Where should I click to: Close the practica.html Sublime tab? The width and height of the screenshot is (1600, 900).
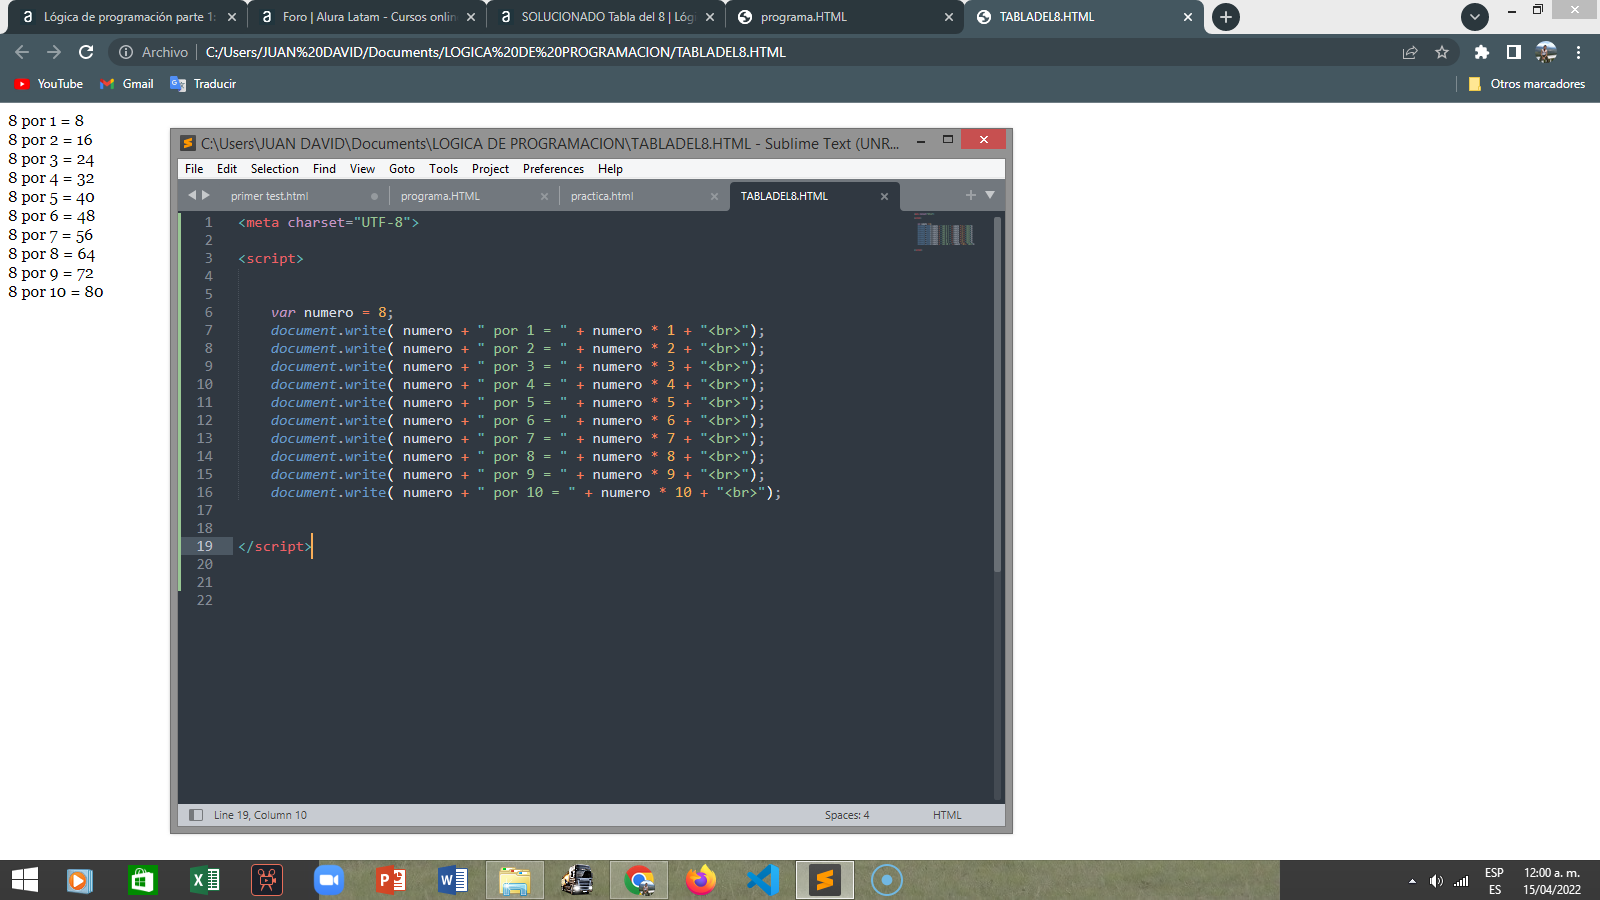tap(714, 196)
